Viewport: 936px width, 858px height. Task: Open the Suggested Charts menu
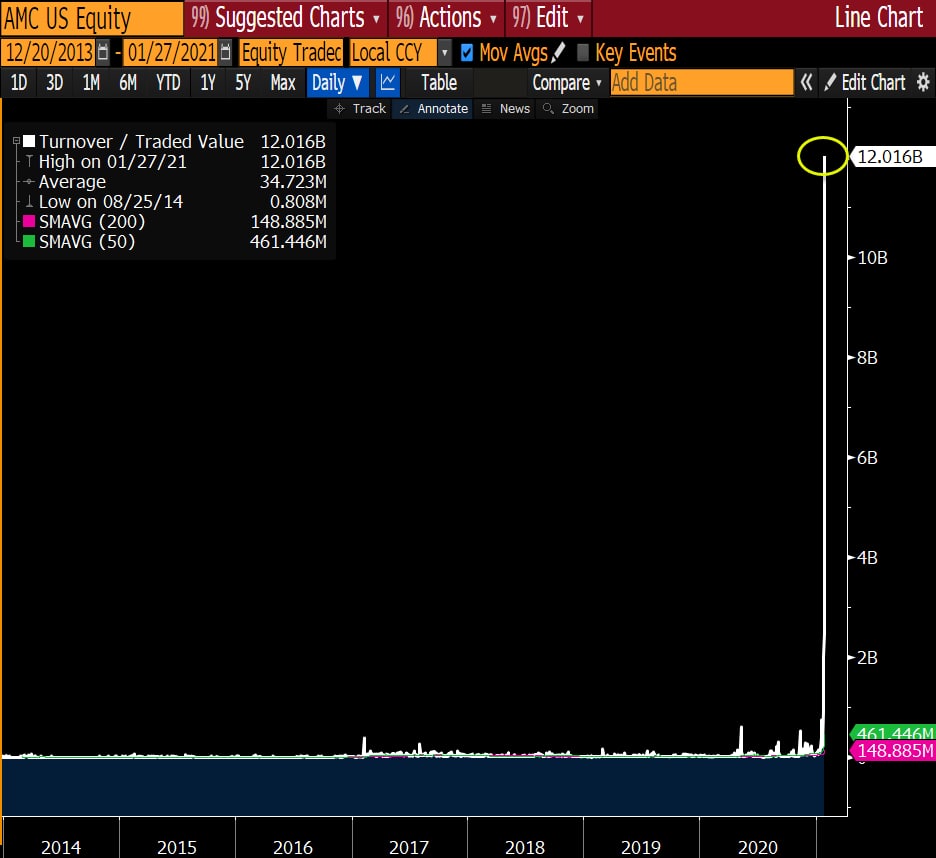(286, 18)
